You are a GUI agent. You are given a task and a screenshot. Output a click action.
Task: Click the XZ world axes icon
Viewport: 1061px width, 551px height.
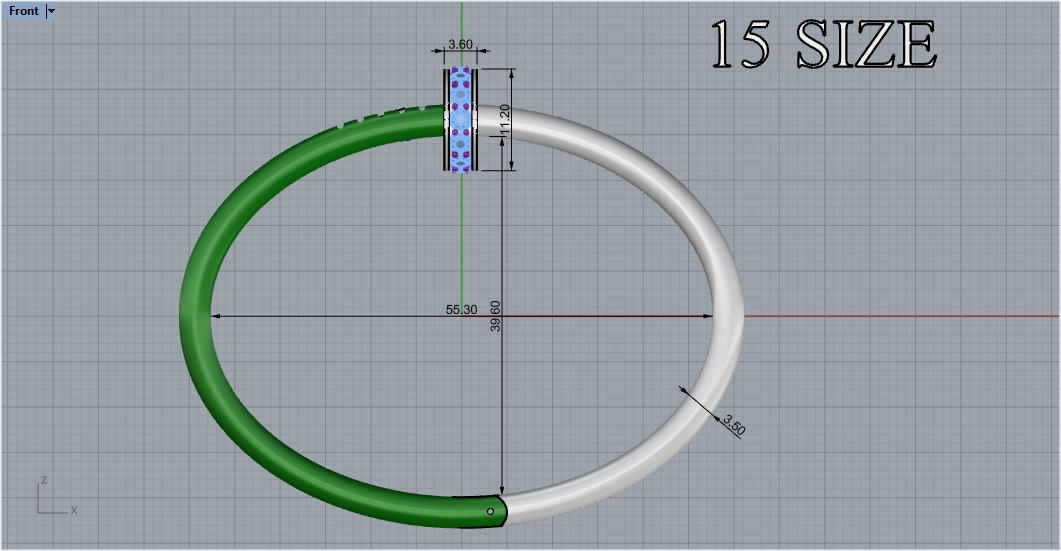tap(57, 497)
